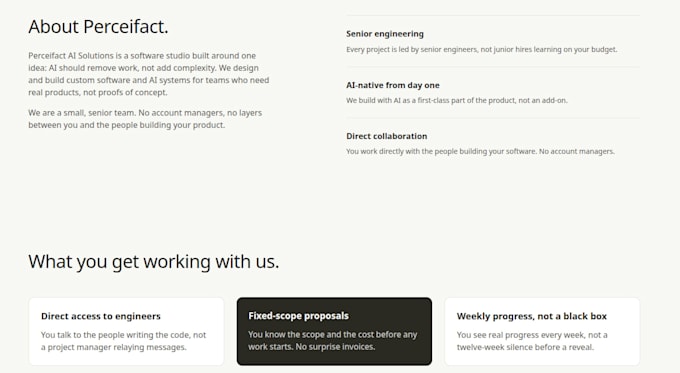Click the divider line above AI-native from day one
The width and height of the screenshot is (680, 373).
click(493, 67)
